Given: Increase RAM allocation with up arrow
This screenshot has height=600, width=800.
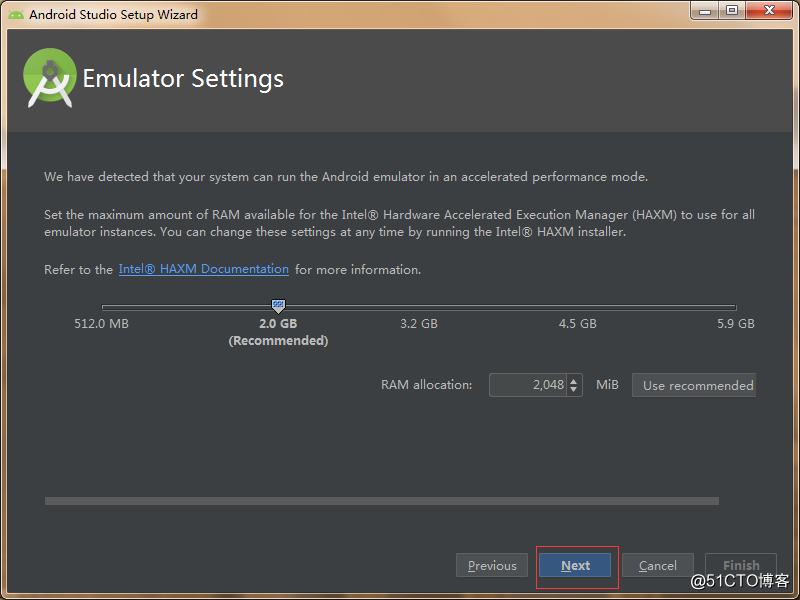Looking at the screenshot, I should (x=574, y=380).
